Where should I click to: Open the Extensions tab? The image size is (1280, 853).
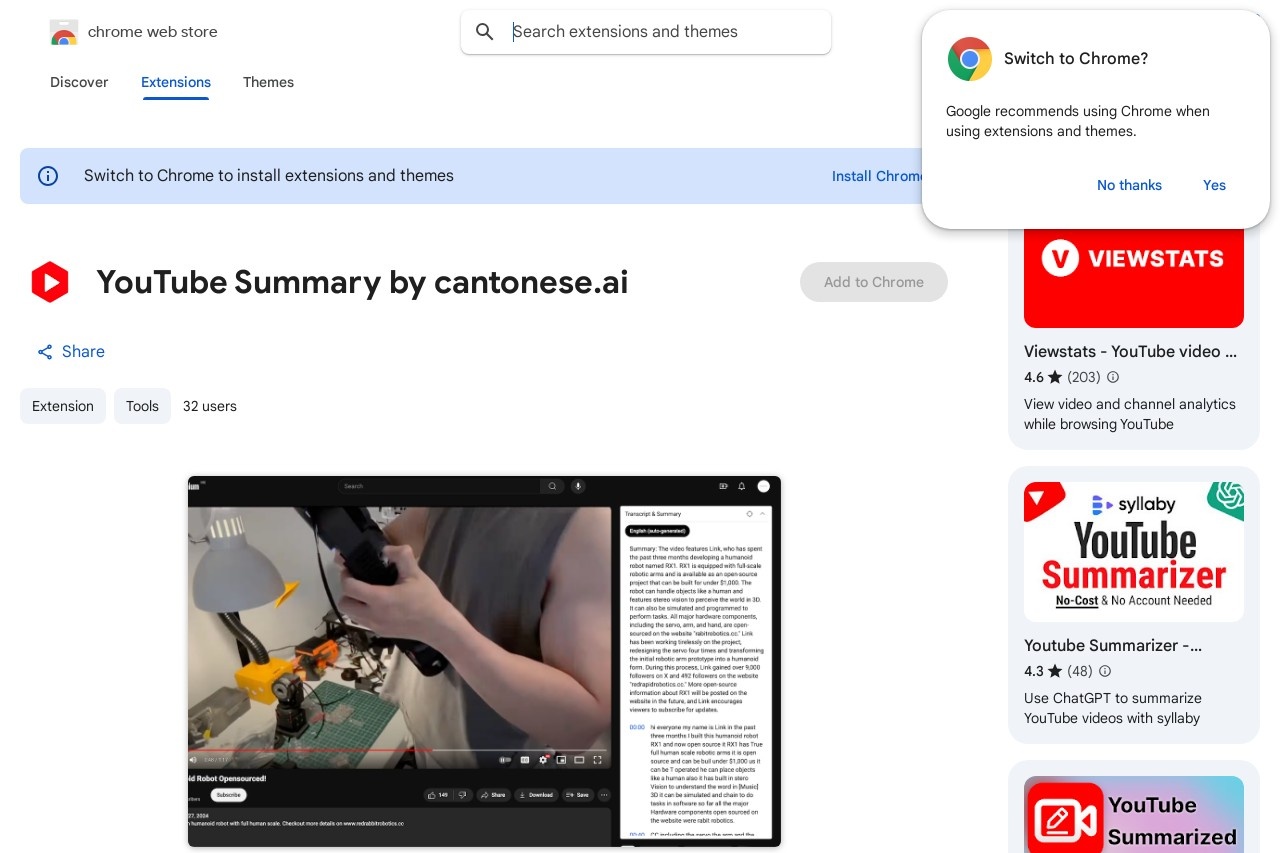176,82
